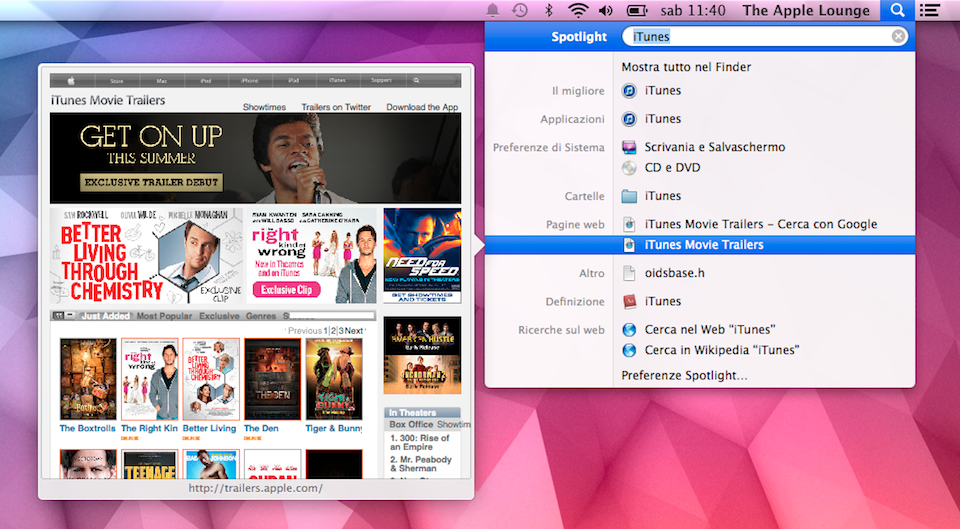The image size is (960, 529).
Task: Clear the Spotlight search field
Action: coord(898,37)
